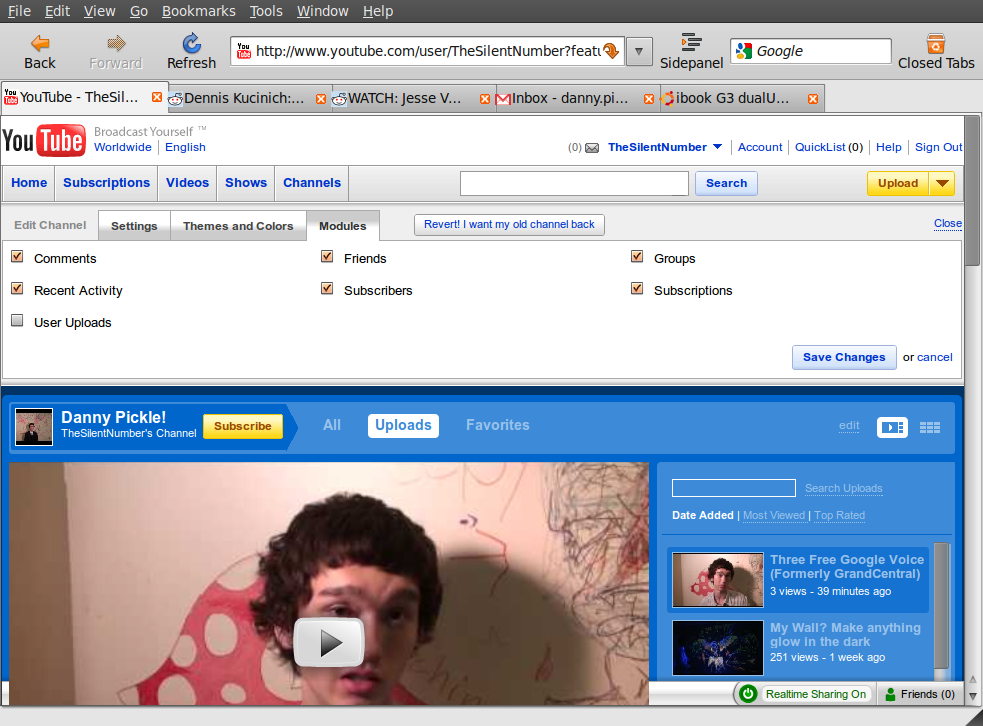
Task: Click the YouTube Search button
Action: click(726, 184)
